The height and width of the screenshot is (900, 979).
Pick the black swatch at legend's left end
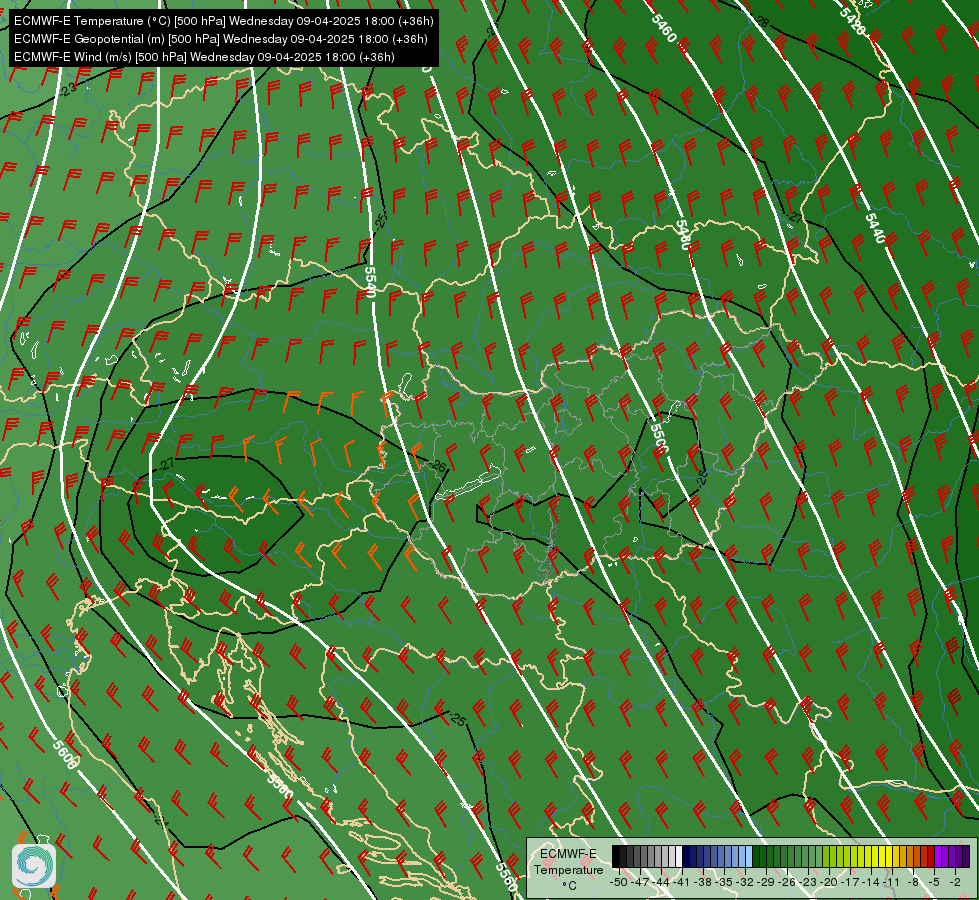(616, 856)
